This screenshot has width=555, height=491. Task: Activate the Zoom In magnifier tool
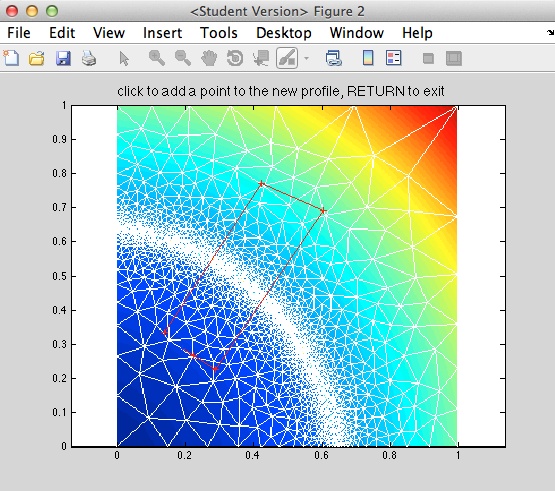point(157,58)
